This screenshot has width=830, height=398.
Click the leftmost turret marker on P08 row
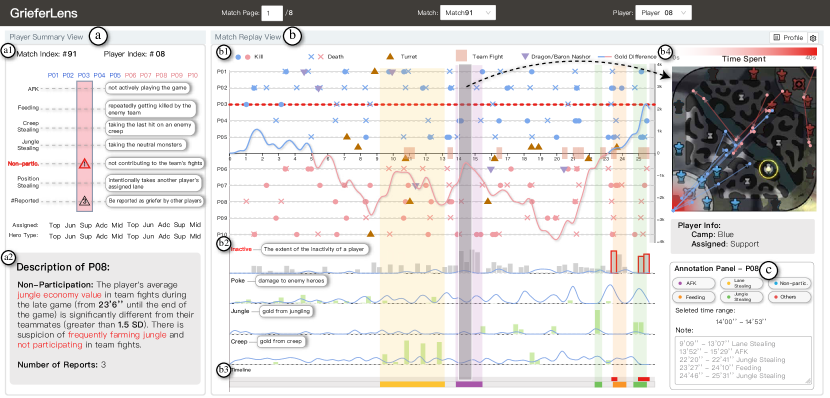click(x=409, y=201)
